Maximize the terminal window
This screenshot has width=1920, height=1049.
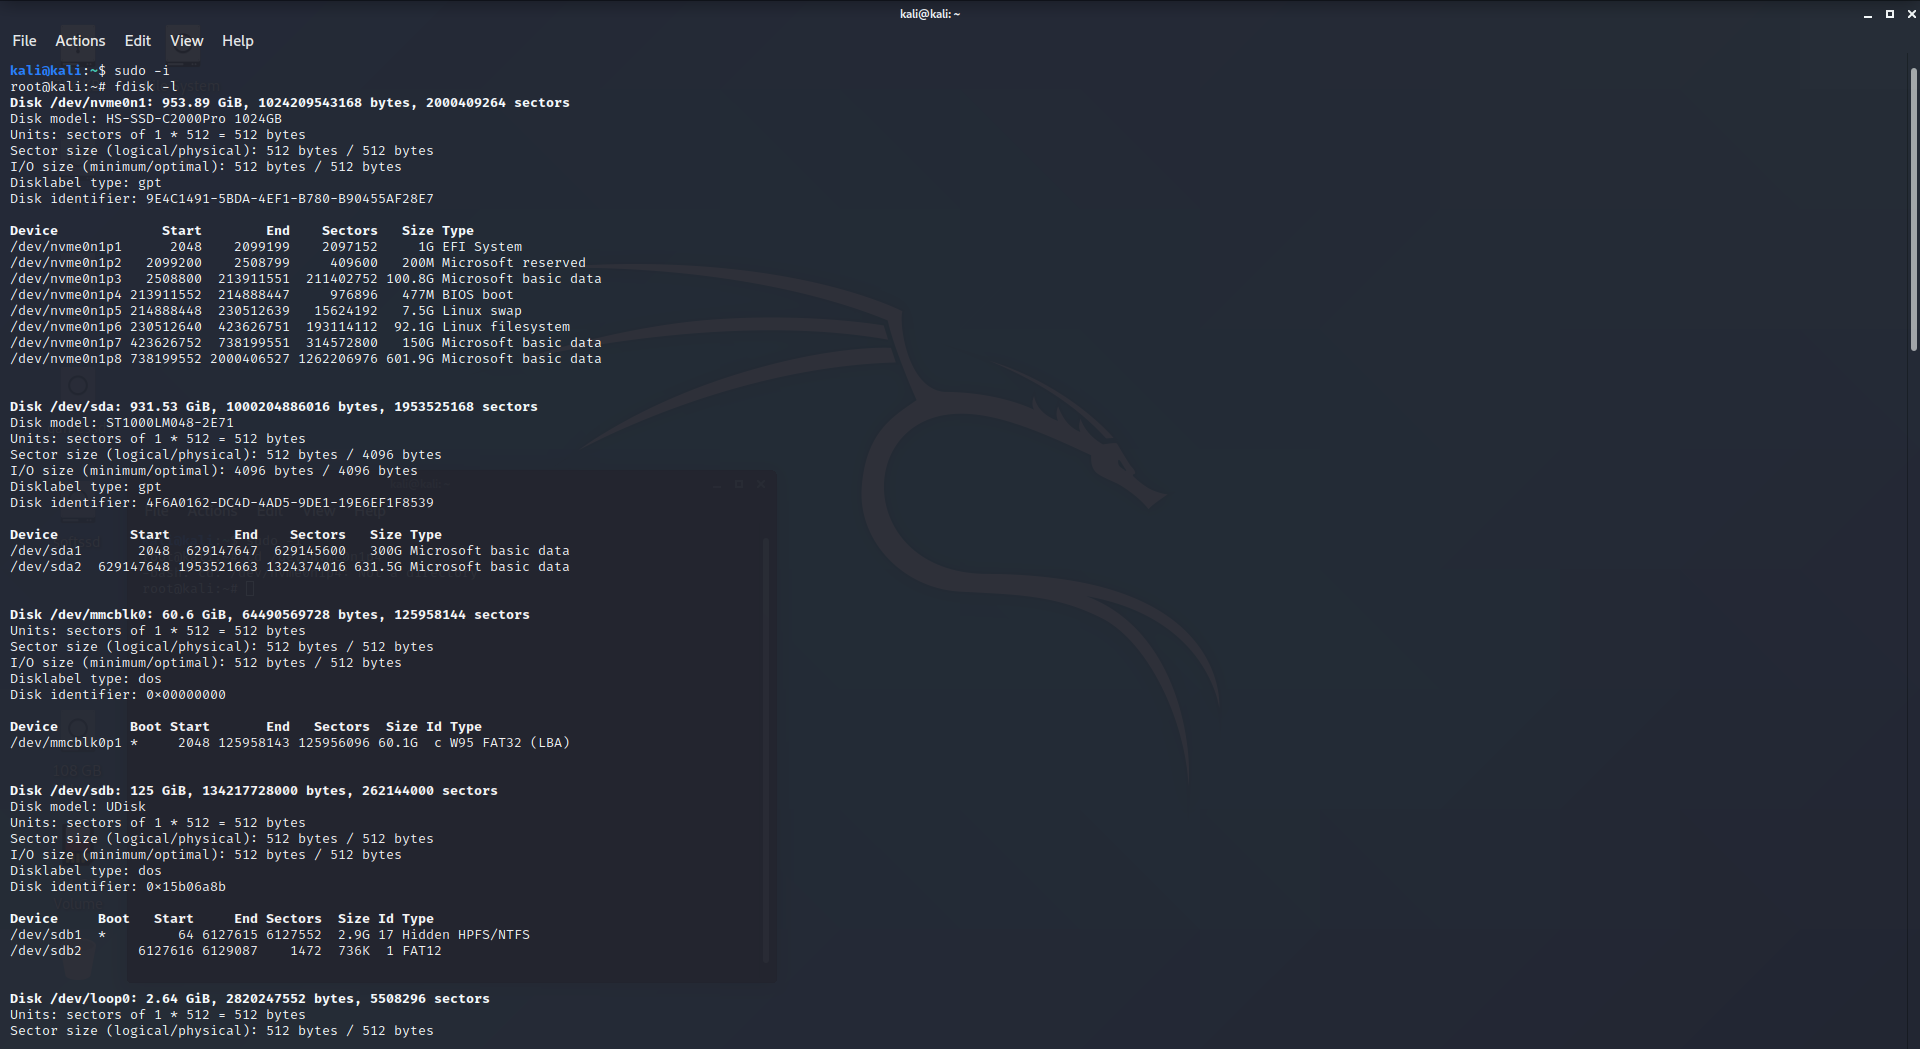1889,14
